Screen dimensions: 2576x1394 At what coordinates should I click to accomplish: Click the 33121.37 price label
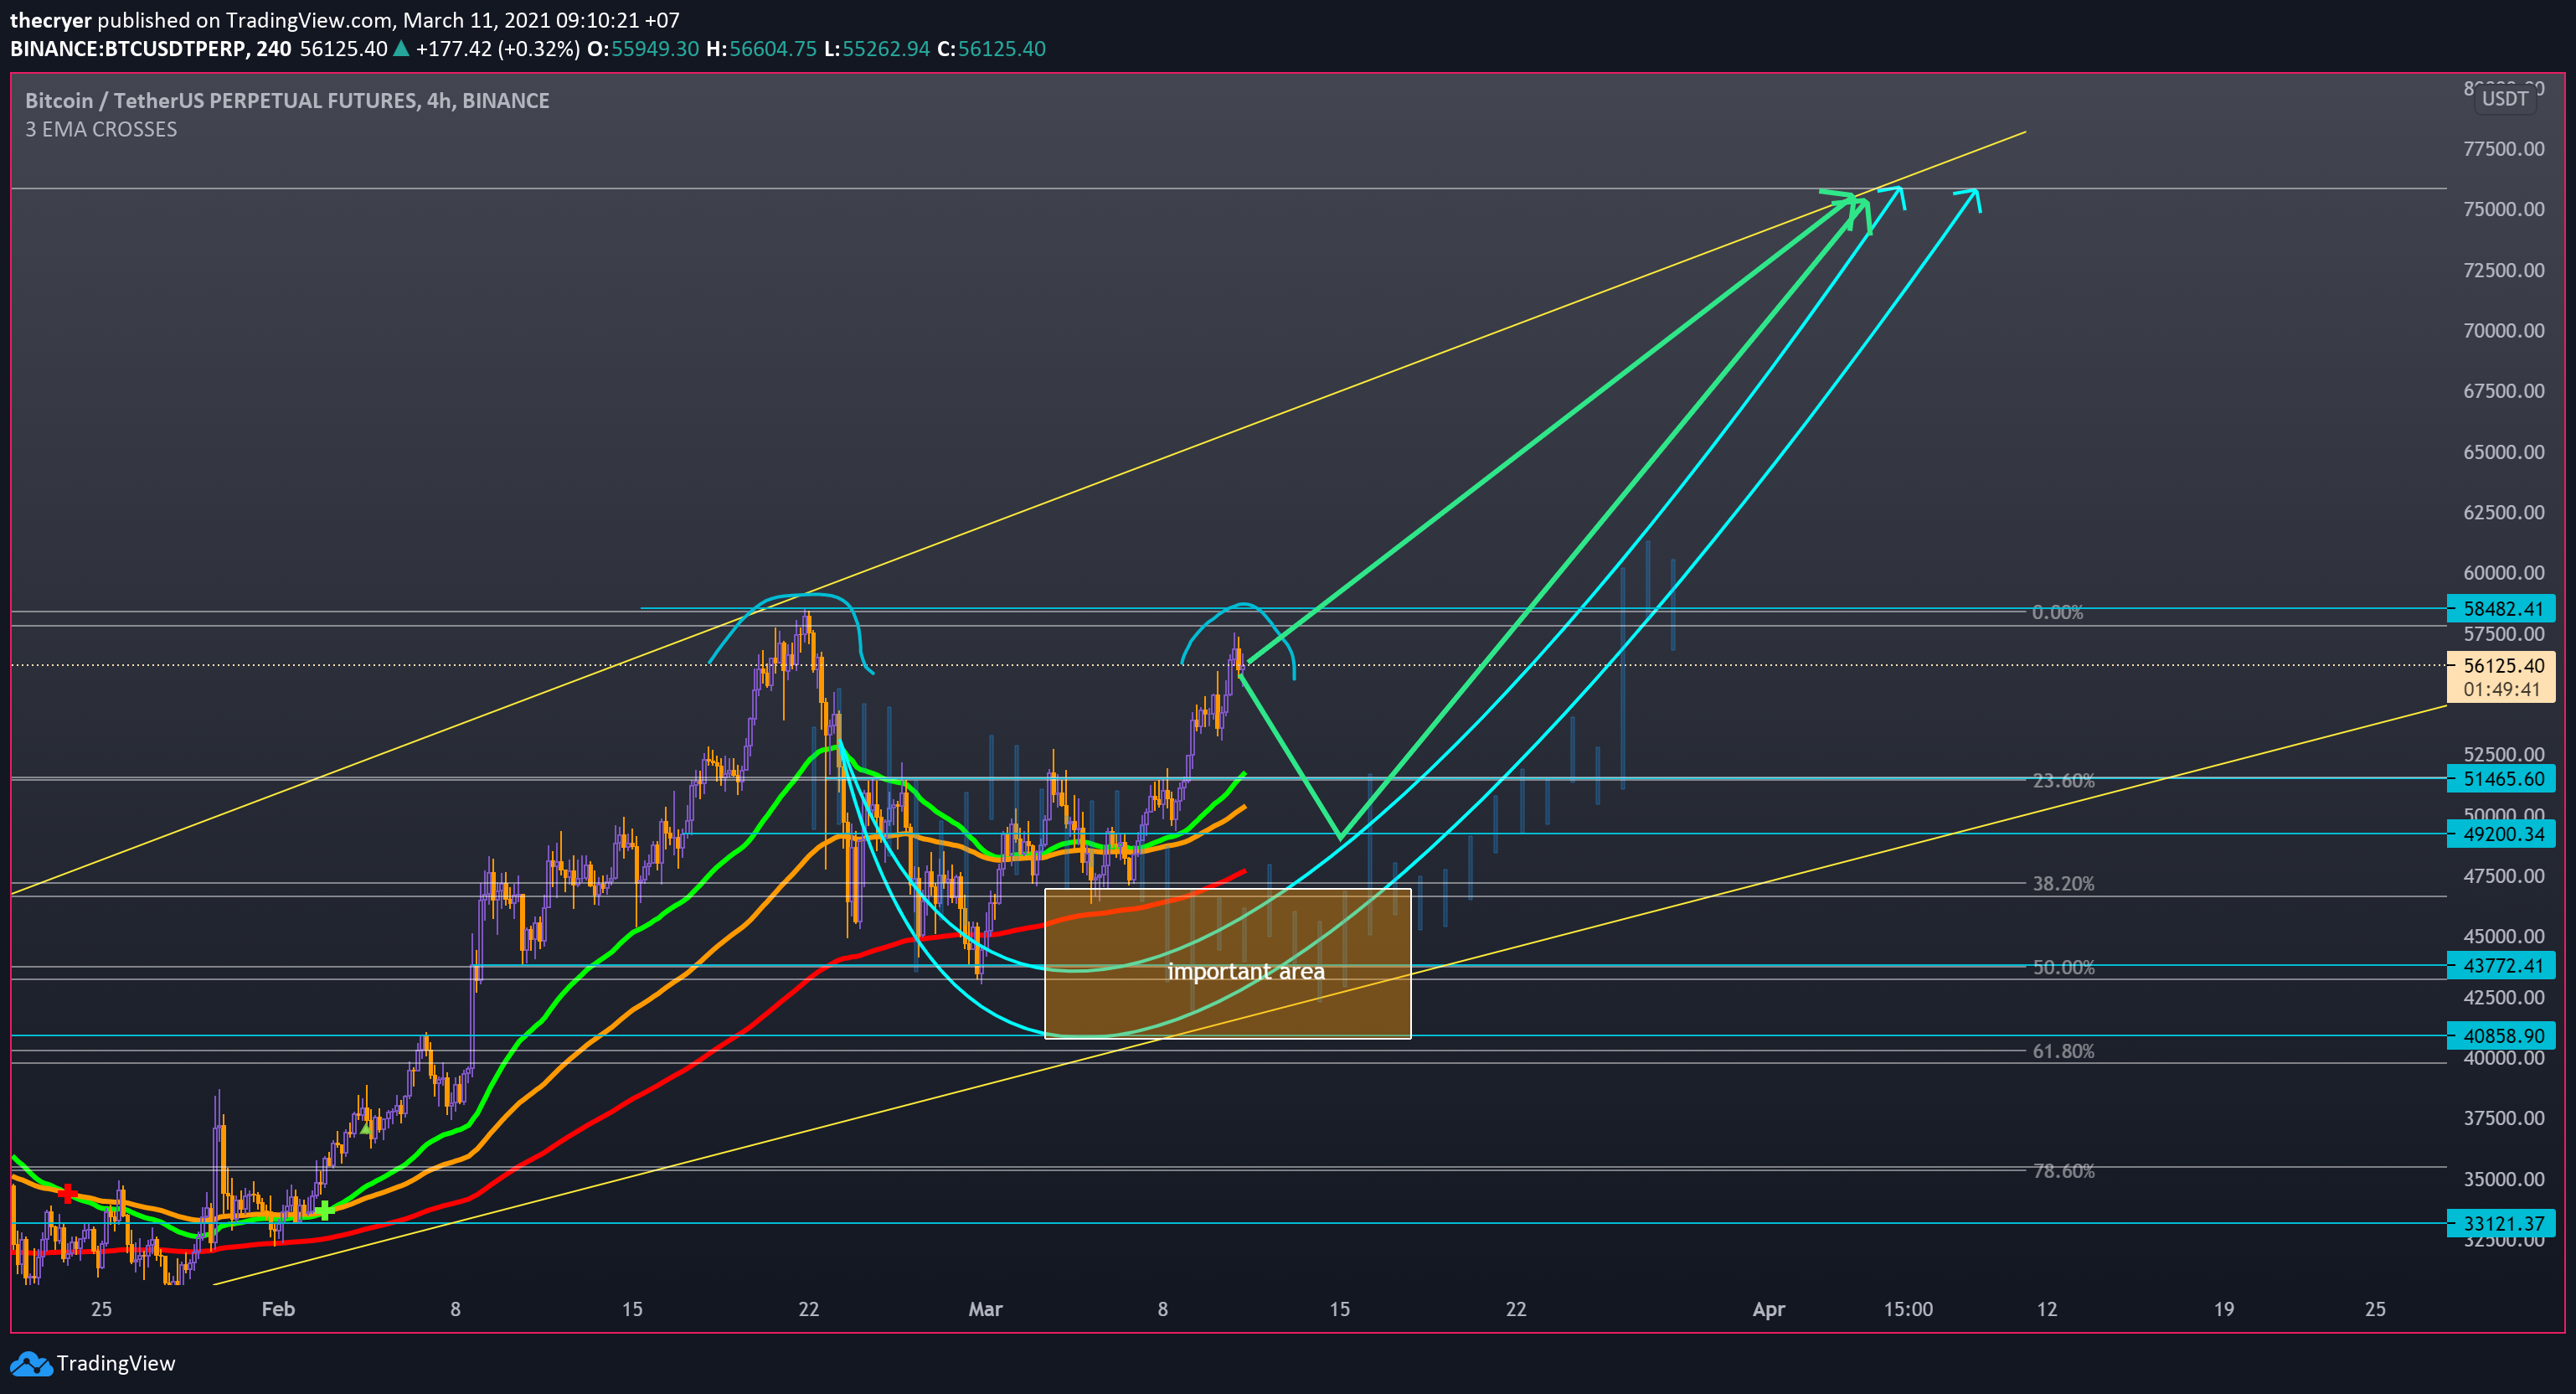point(2501,1223)
